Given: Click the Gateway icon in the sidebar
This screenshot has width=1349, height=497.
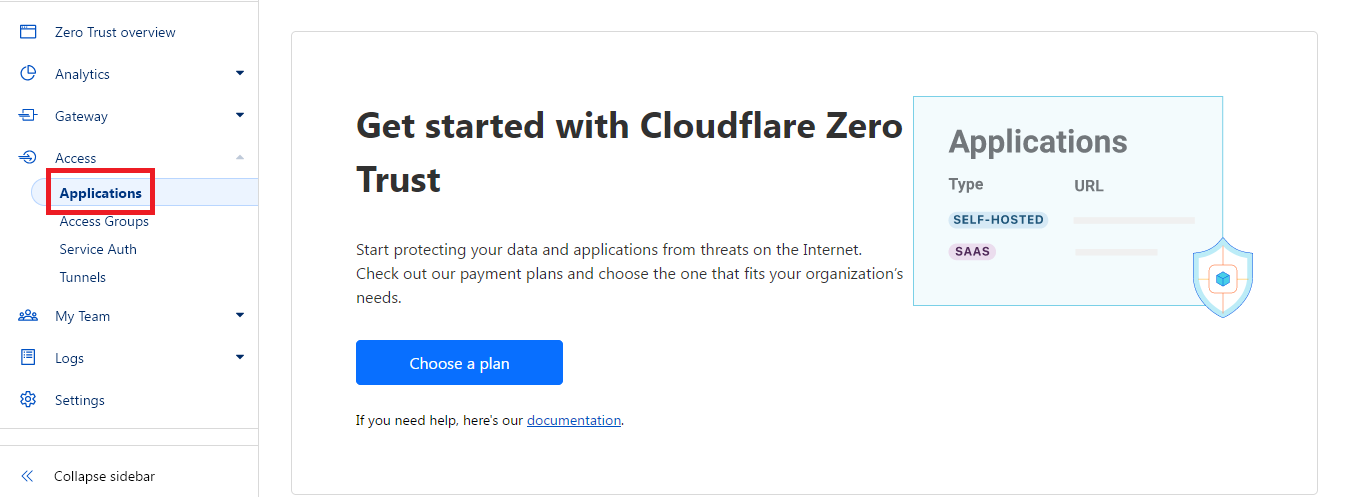Looking at the screenshot, I should click(28, 116).
